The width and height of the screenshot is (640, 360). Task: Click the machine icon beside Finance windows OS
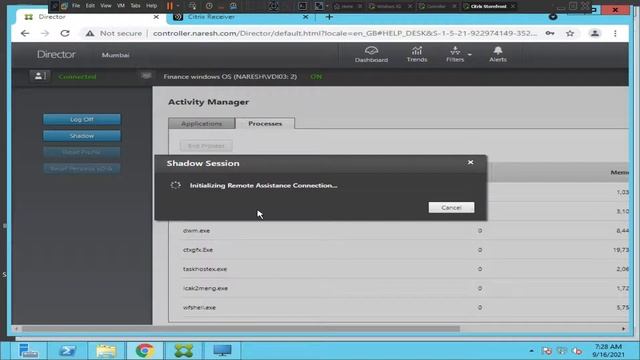pos(146,76)
